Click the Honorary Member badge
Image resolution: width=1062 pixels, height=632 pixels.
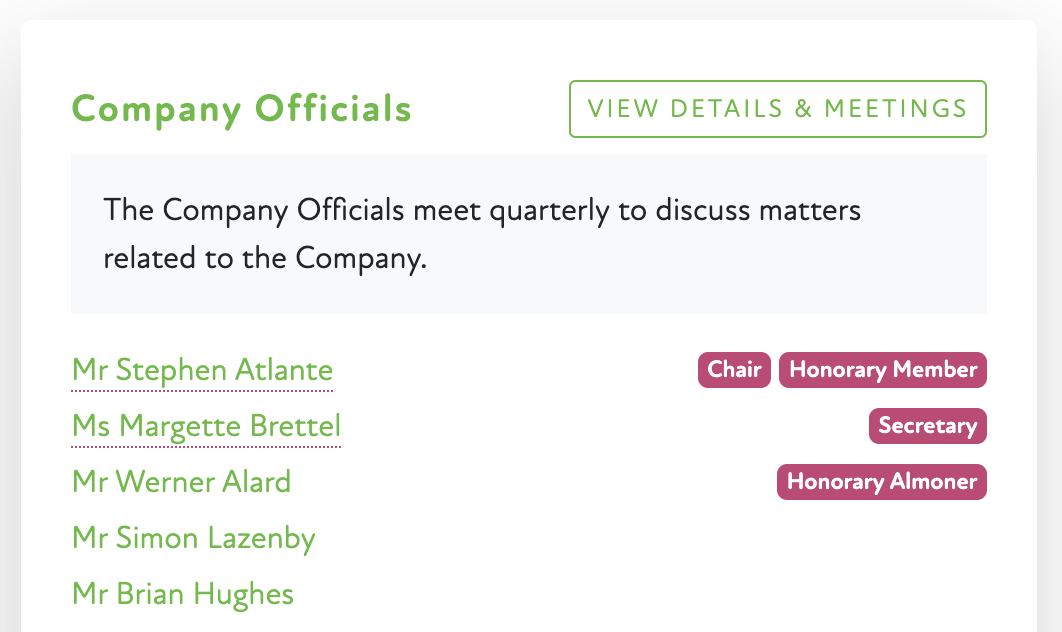coord(882,370)
